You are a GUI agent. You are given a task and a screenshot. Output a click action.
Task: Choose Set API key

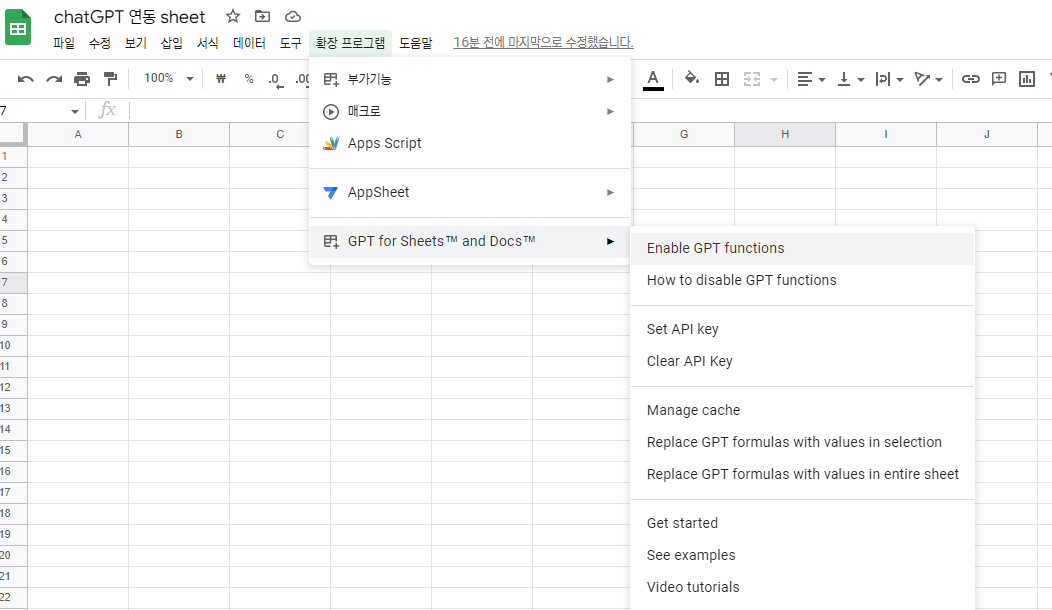pos(802,329)
